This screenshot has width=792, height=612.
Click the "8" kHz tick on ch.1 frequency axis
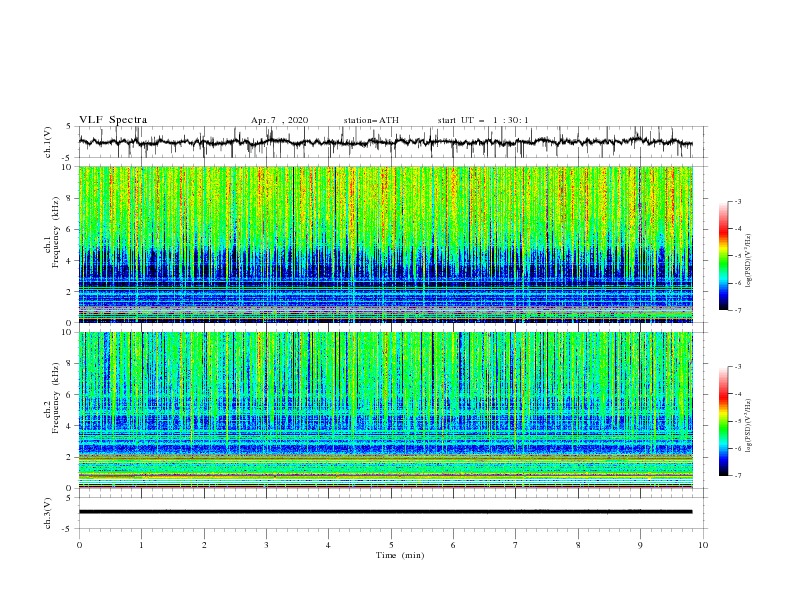pyautogui.click(x=69, y=198)
